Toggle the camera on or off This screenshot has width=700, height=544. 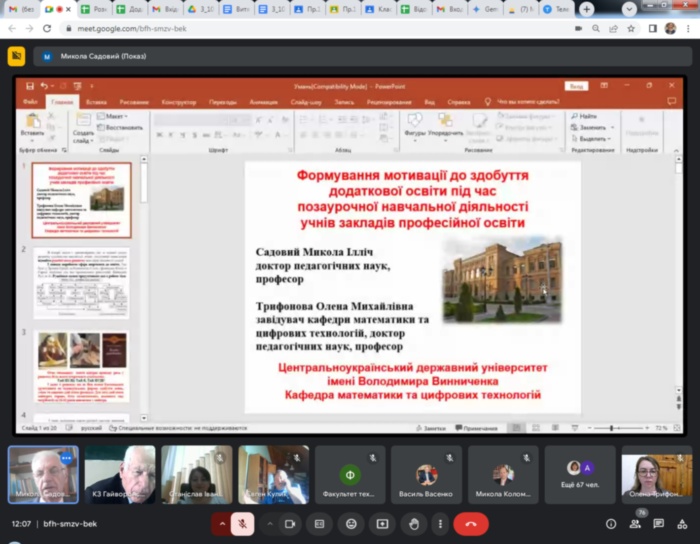click(290, 523)
